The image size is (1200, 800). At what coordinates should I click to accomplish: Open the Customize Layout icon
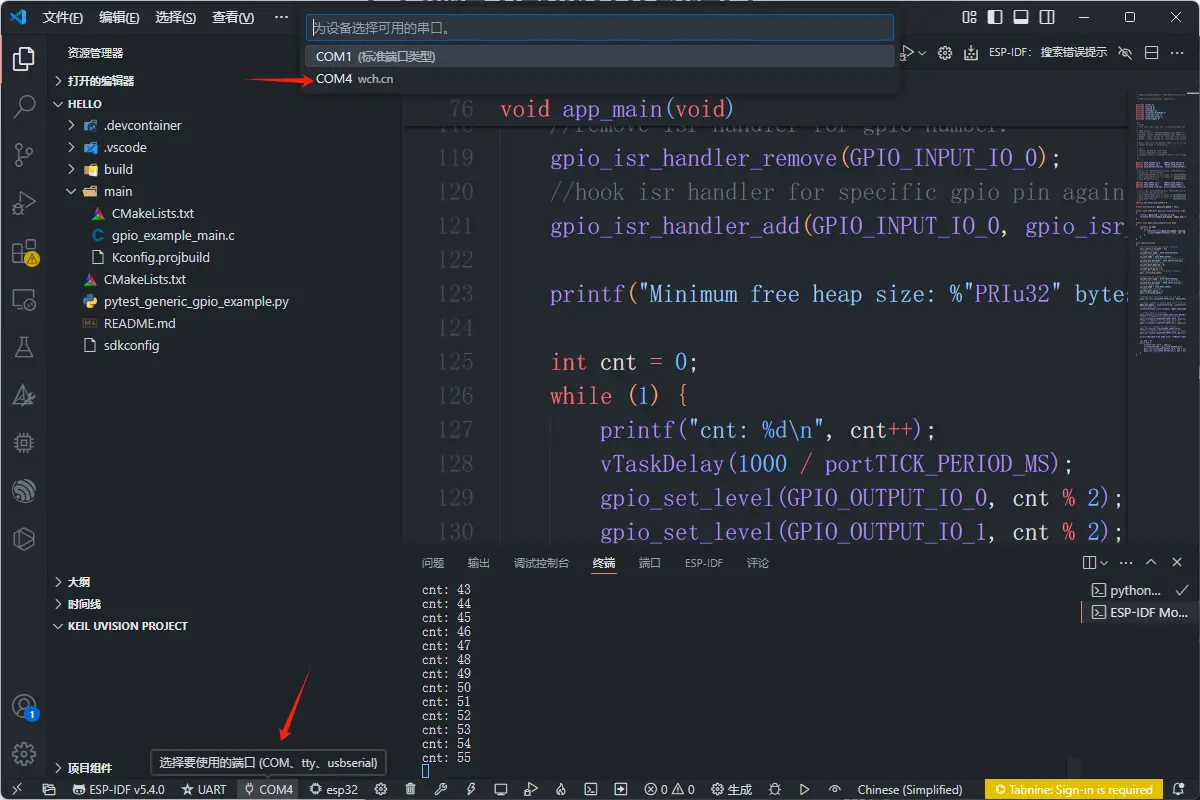coord(969,17)
